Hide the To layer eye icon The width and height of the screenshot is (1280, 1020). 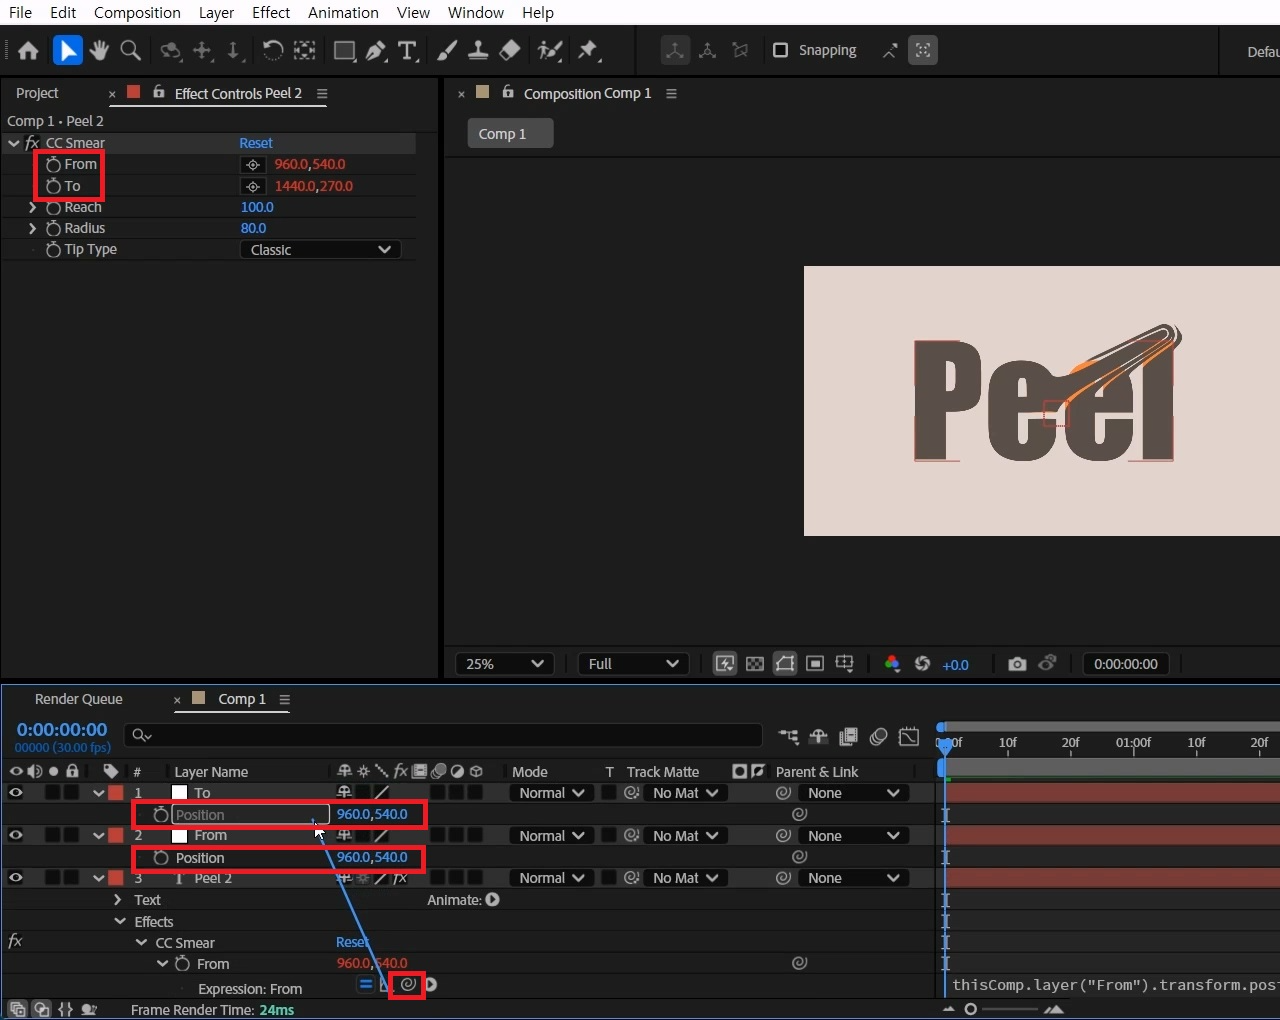click(16, 793)
